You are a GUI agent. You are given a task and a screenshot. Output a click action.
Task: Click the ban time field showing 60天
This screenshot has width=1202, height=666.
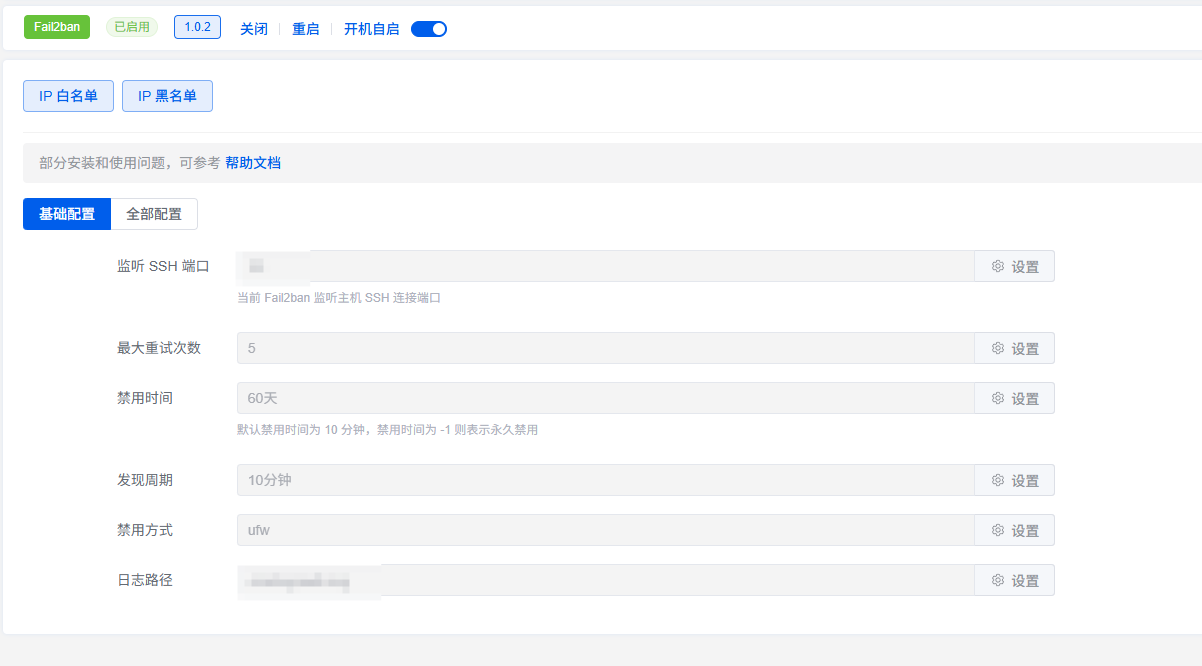tap(605, 398)
